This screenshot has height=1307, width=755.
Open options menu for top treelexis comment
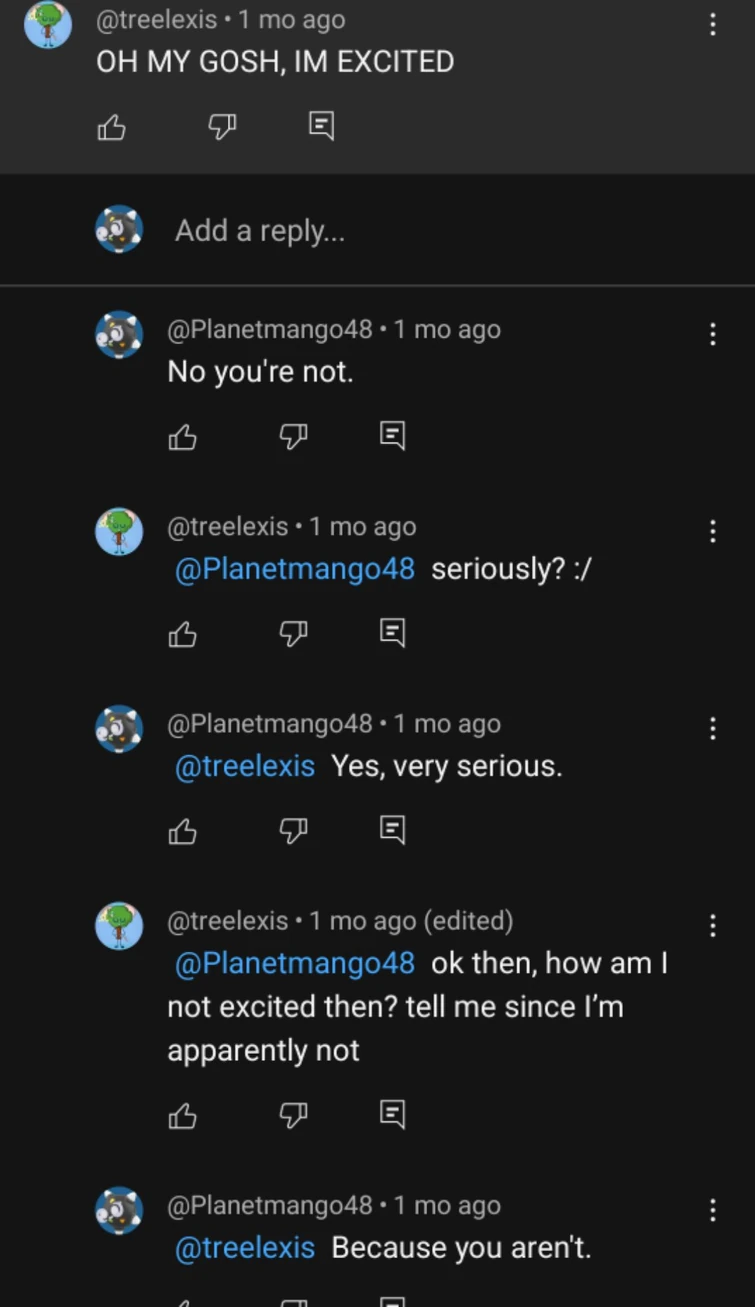click(x=712, y=25)
